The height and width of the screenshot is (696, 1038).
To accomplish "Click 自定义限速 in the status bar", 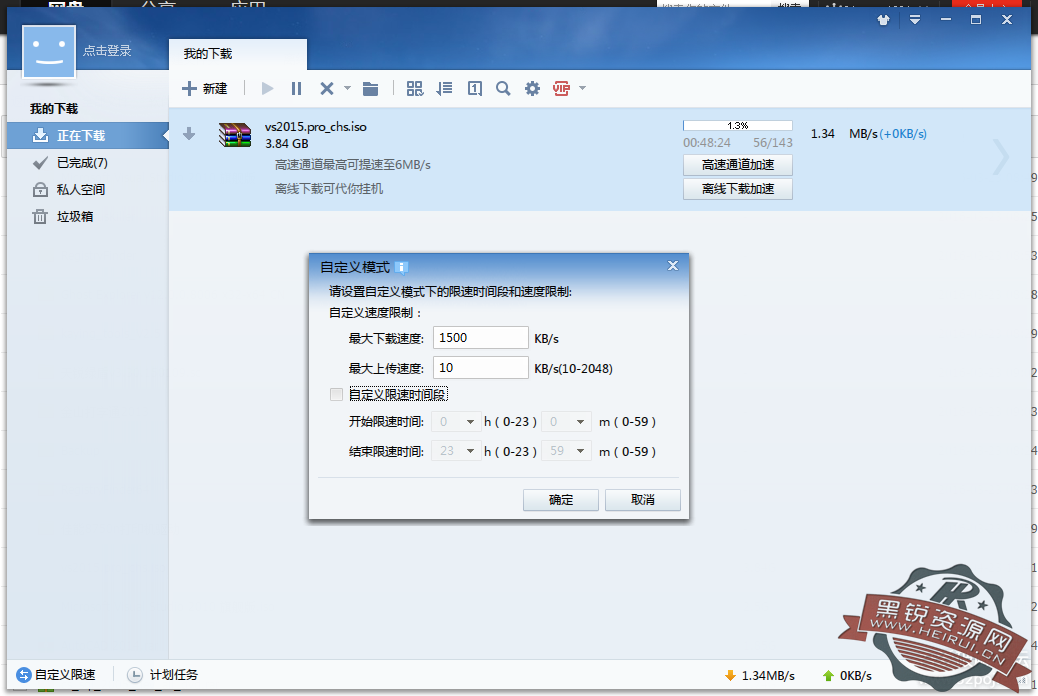I will [x=56, y=675].
